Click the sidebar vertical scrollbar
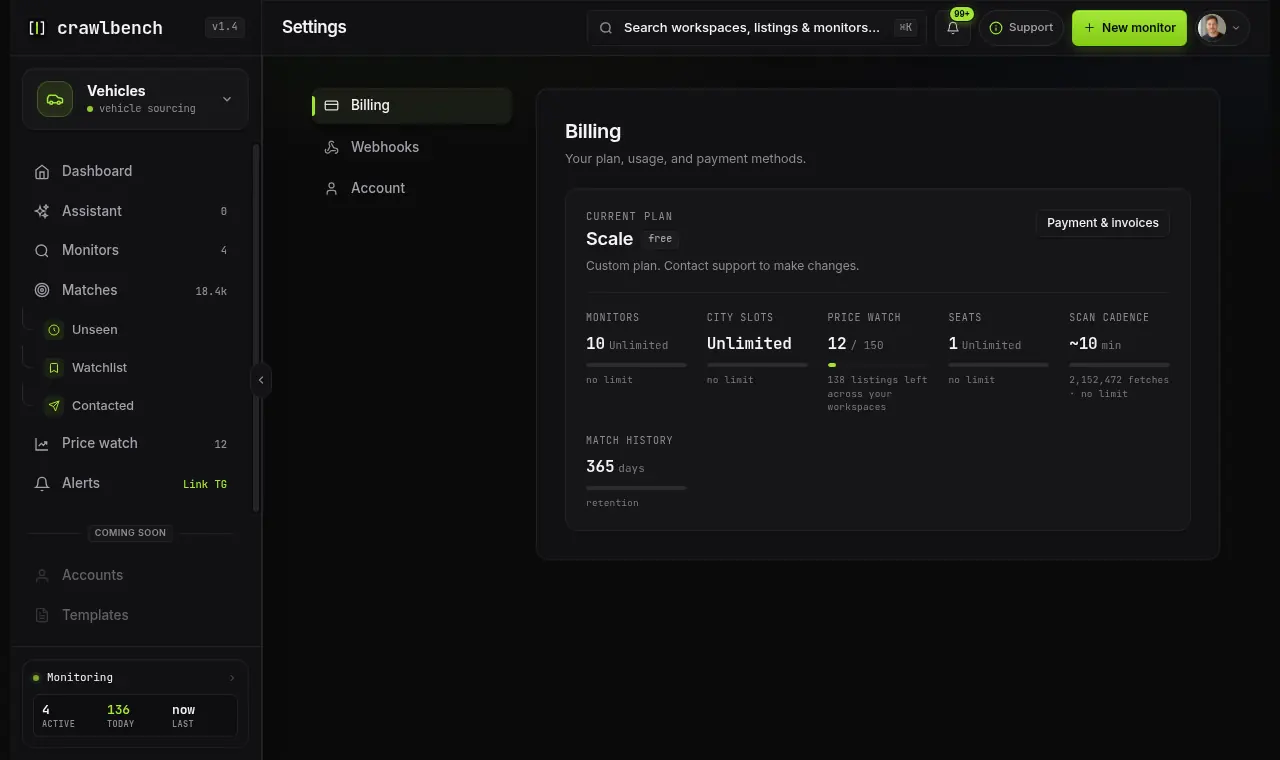The width and height of the screenshot is (1280, 760). 255,328
